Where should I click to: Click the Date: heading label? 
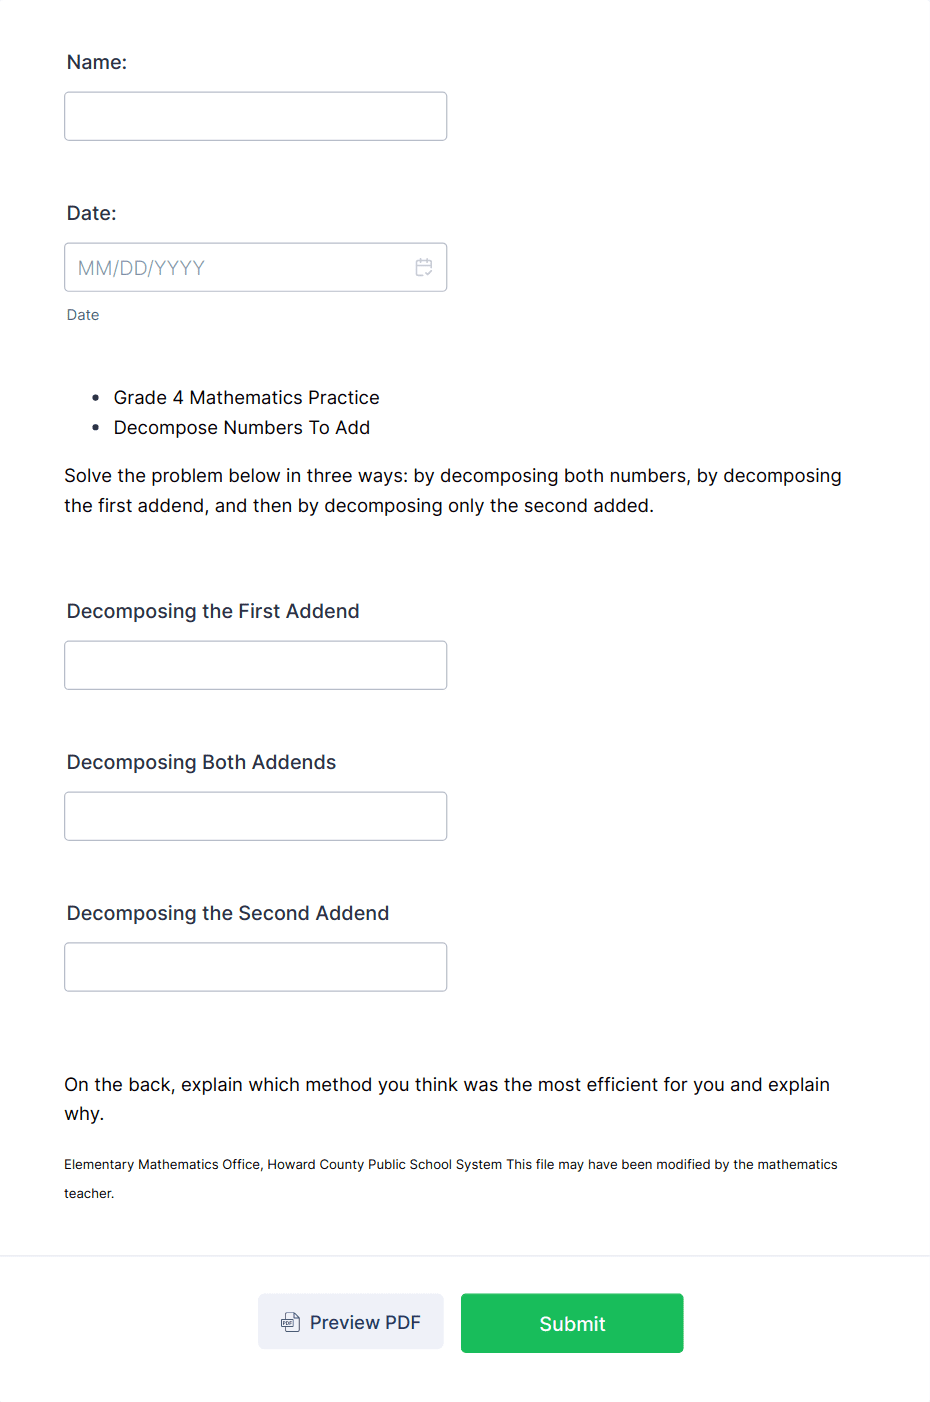pyautogui.click(x=91, y=213)
